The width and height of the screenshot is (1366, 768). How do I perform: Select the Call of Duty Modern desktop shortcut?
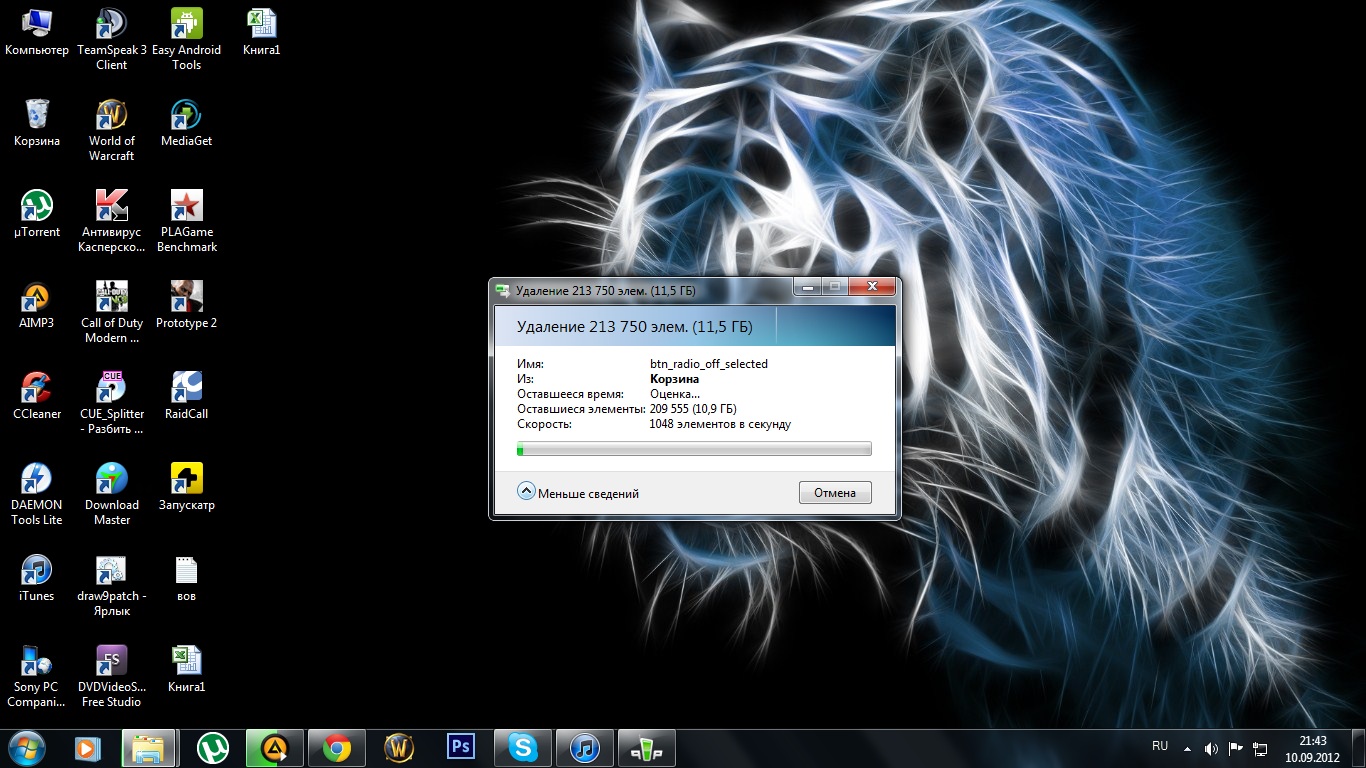click(111, 312)
